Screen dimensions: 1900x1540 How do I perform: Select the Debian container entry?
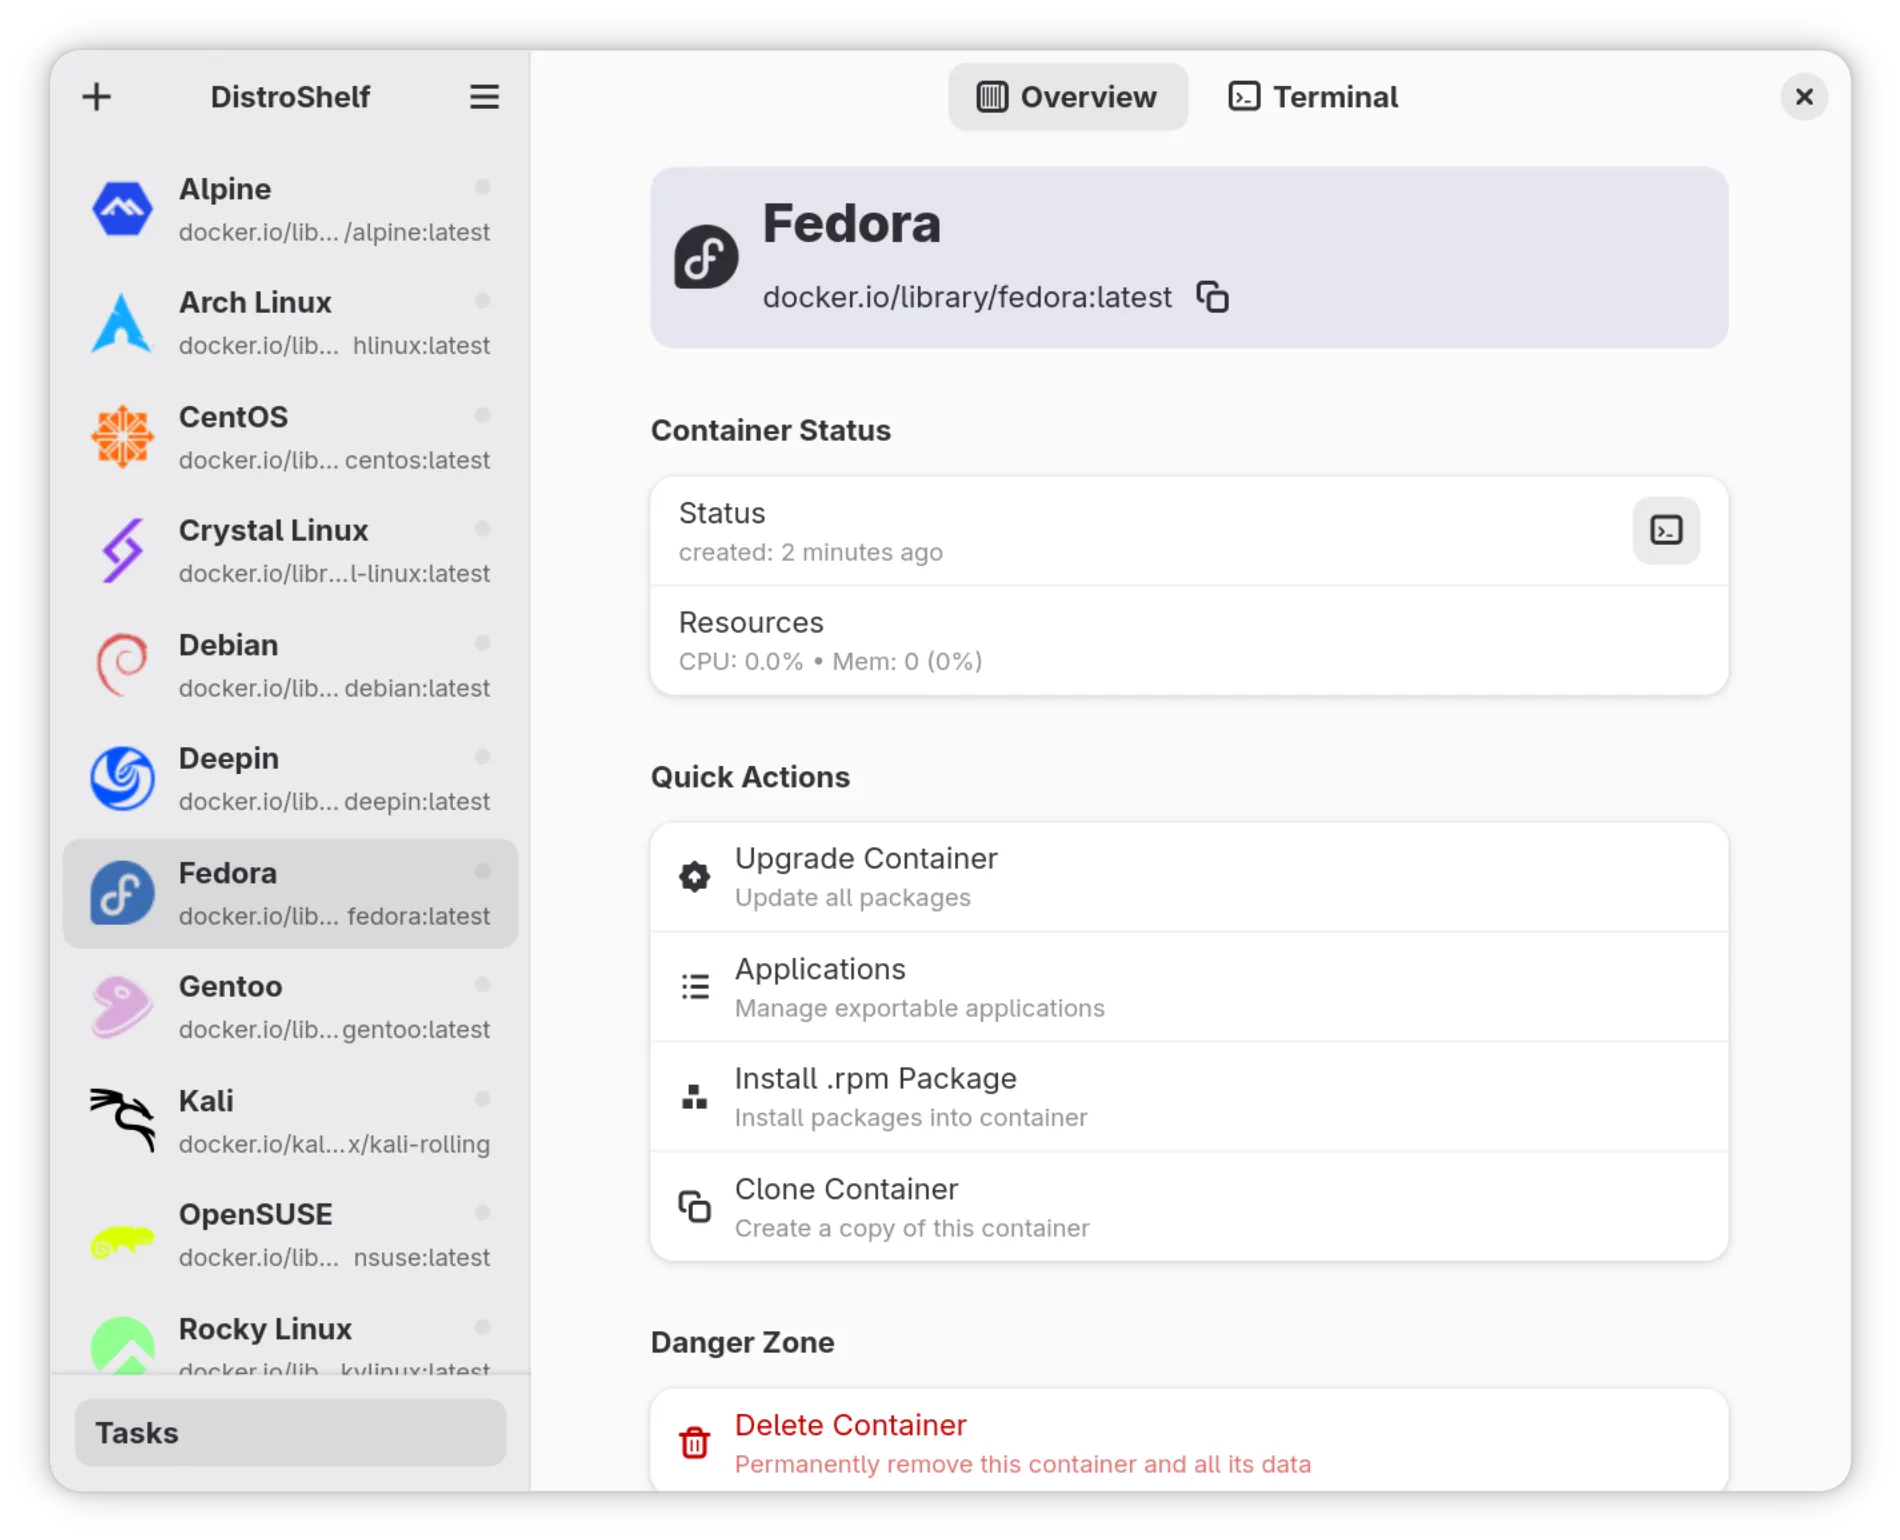[x=290, y=665]
